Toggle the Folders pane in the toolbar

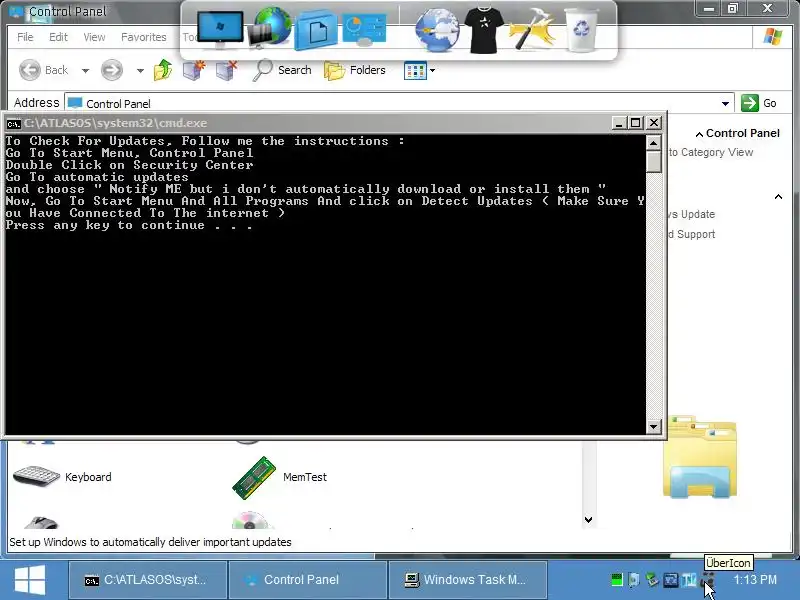click(x=355, y=70)
